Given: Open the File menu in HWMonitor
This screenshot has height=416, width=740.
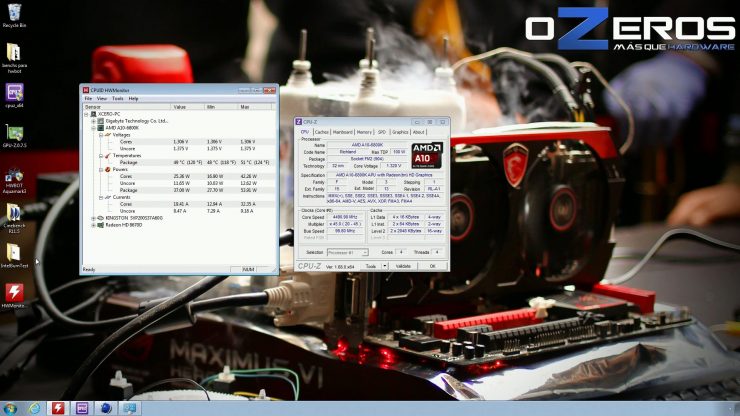Looking at the screenshot, I should pyautogui.click(x=88, y=99).
